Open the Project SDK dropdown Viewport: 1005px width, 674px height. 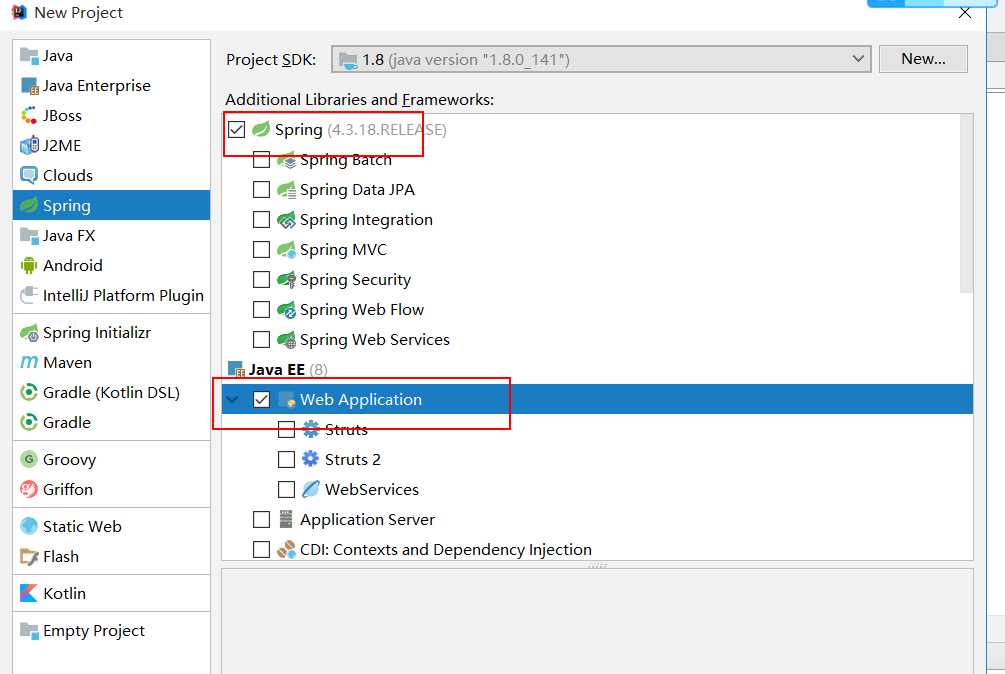coord(601,60)
